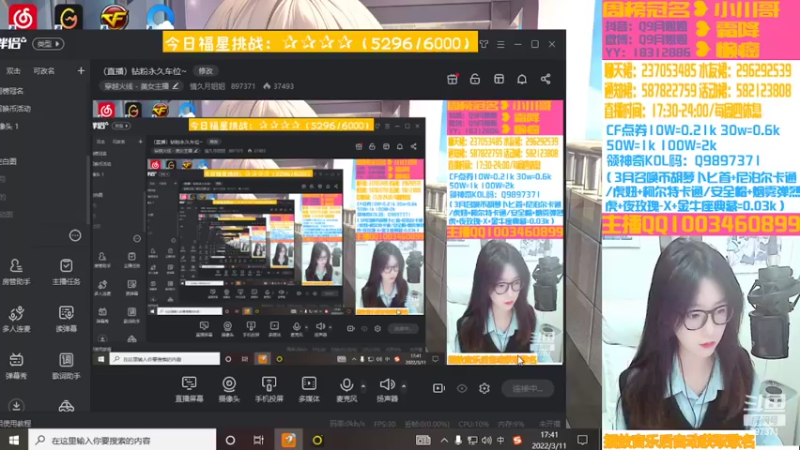The height and width of the screenshot is (450, 800).
Task: Click the share icon in top toolbar
Action: [x=545, y=79]
